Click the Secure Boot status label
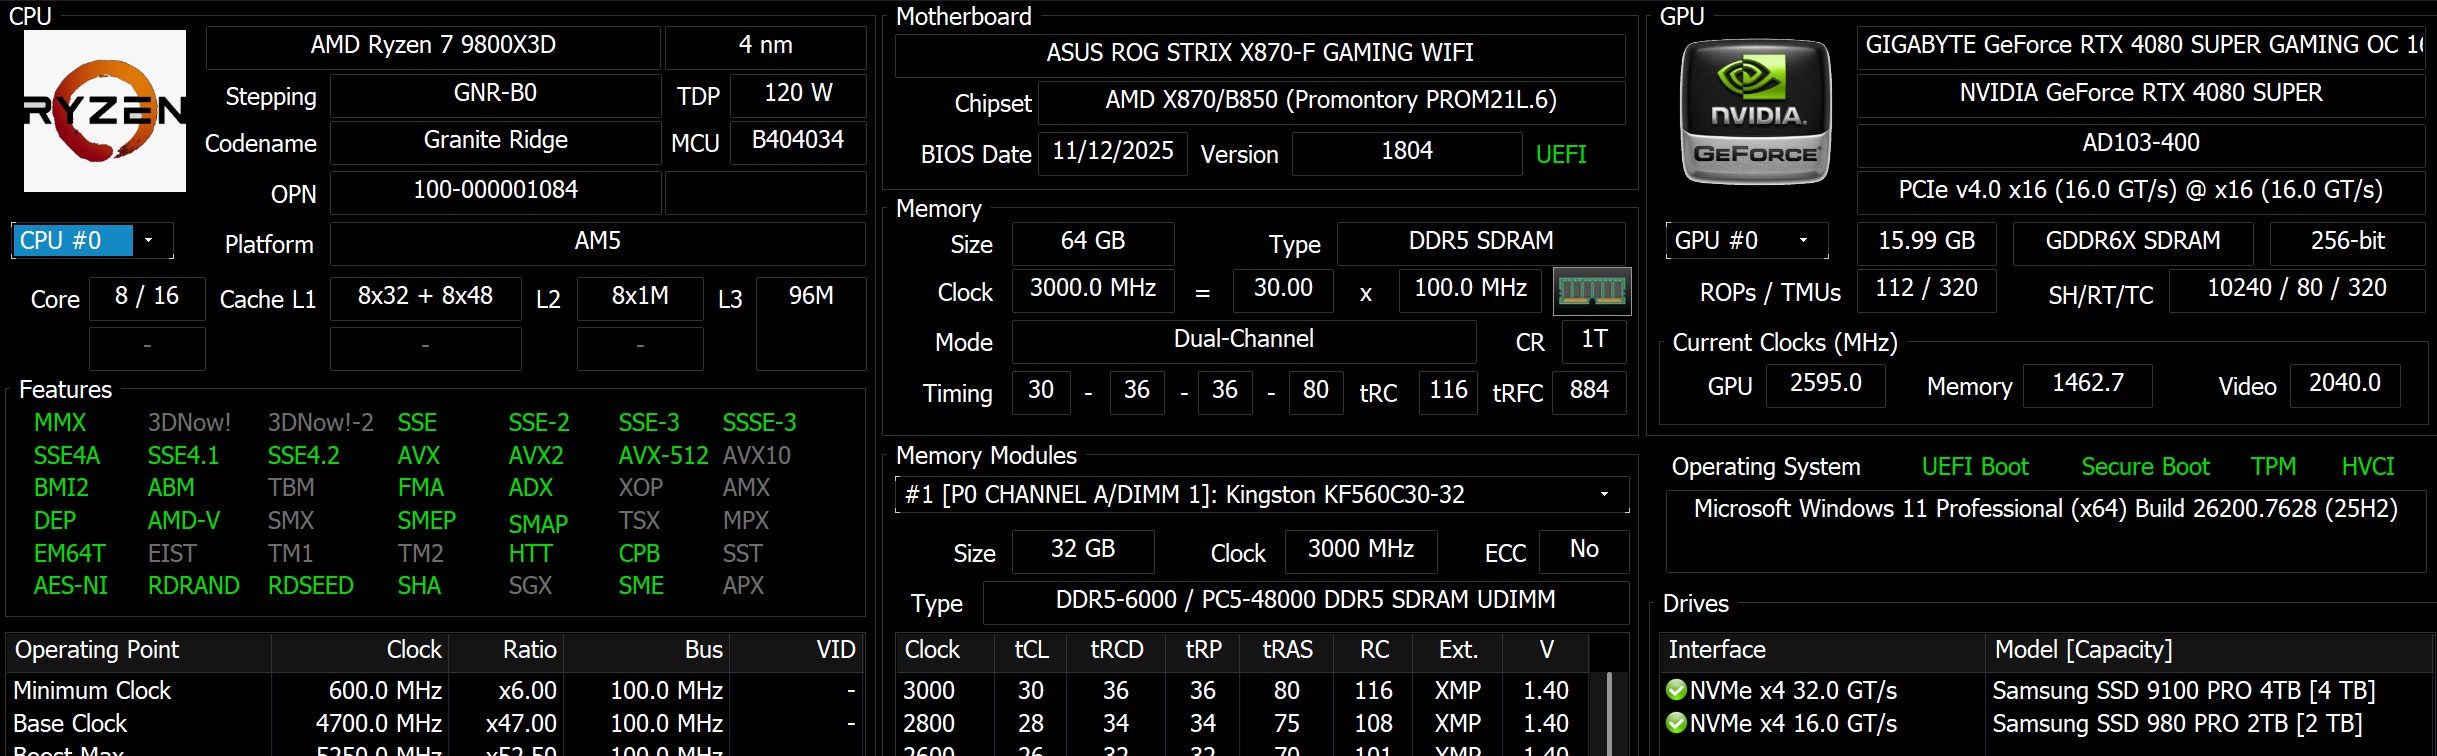Viewport: 2437px width, 756px height. [x=2145, y=467]
